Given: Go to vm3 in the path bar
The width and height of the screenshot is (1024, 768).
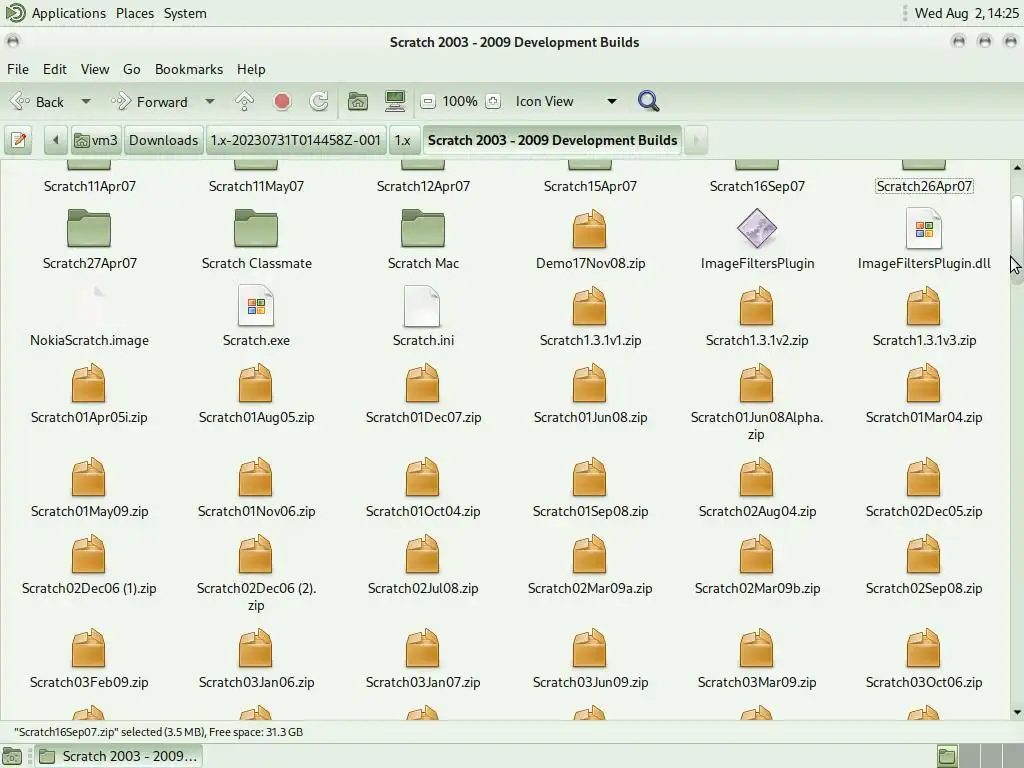Looking at the screenshot, I should 96,140.
